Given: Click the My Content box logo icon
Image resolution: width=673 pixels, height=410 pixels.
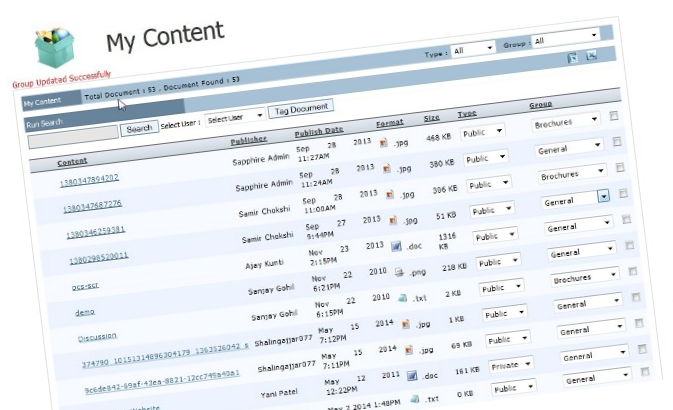Looking at the screenshot, I should pyautogui.click(x=52, y=47).
